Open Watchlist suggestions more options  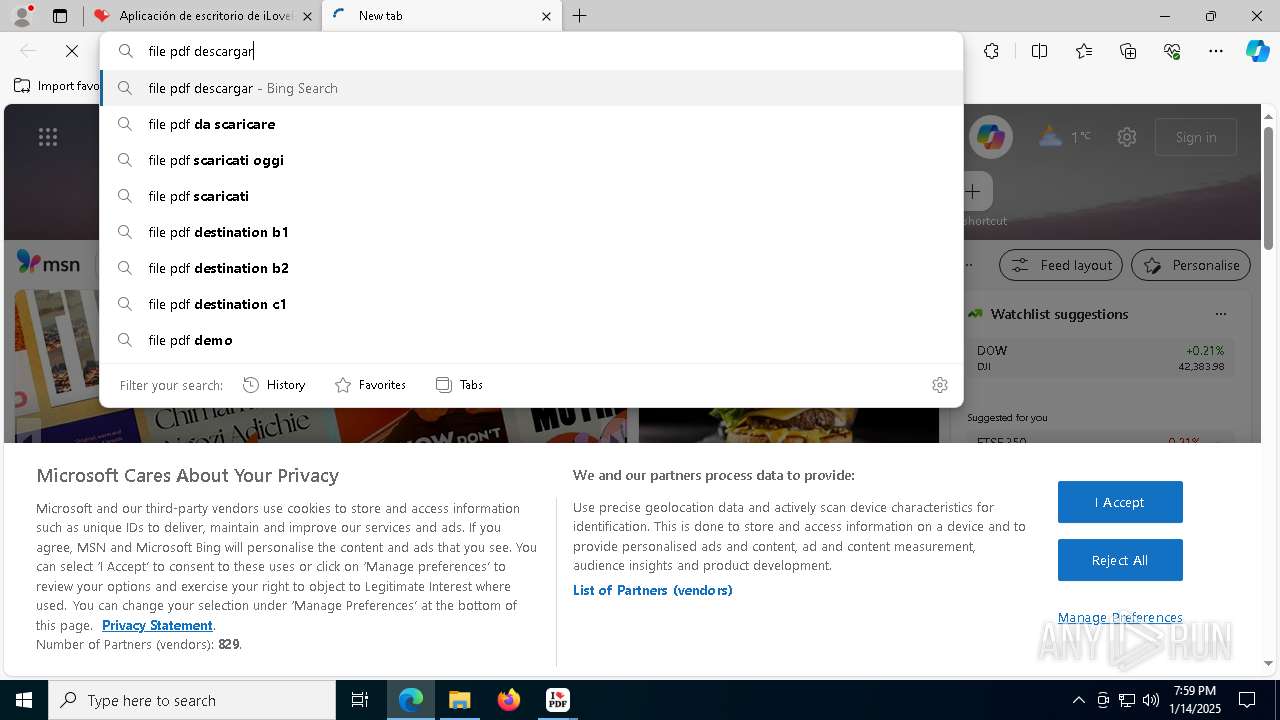1221,314
